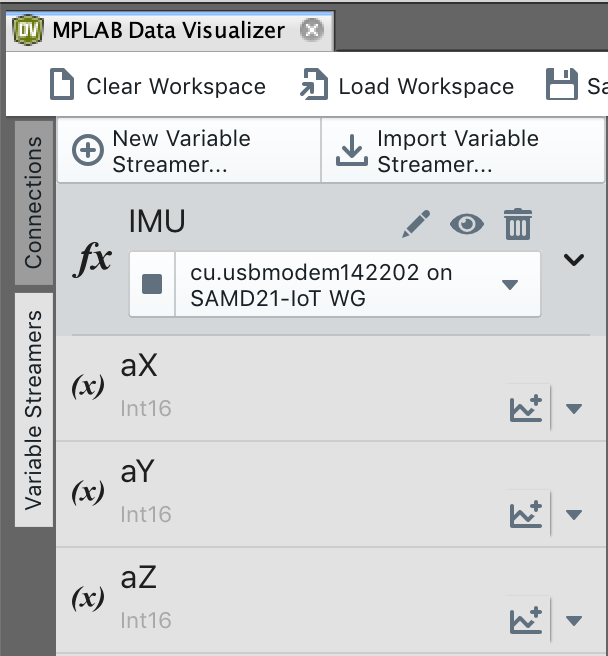Plot aY variable using graph icon
608x656 pixels.
pos(526,513)
